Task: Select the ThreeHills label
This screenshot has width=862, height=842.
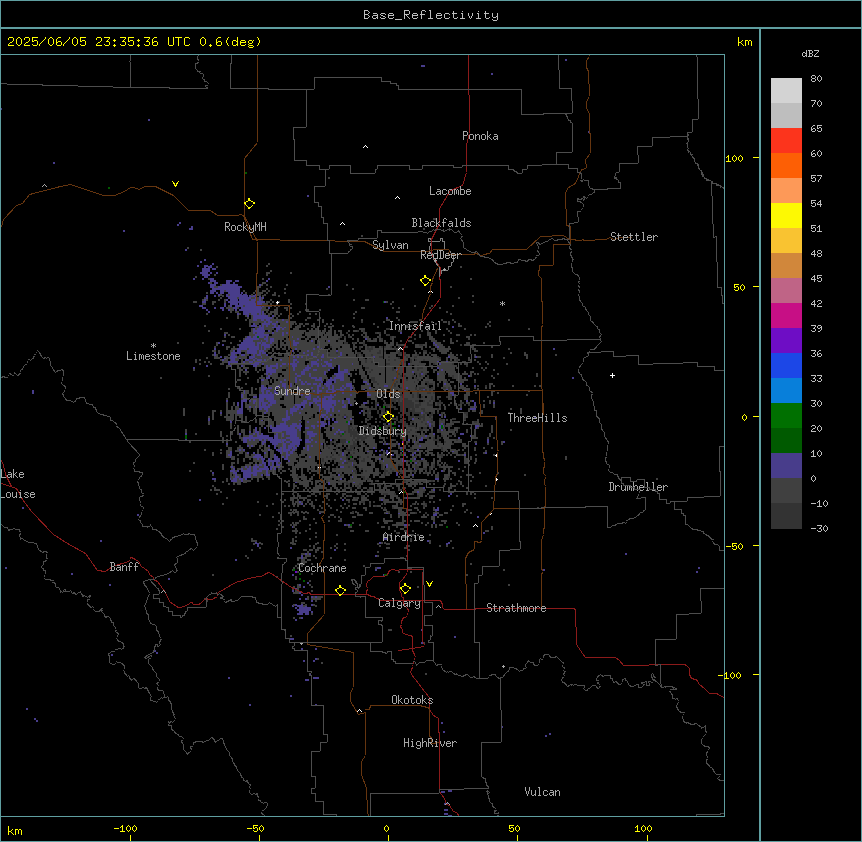Action: click(537, 418)
